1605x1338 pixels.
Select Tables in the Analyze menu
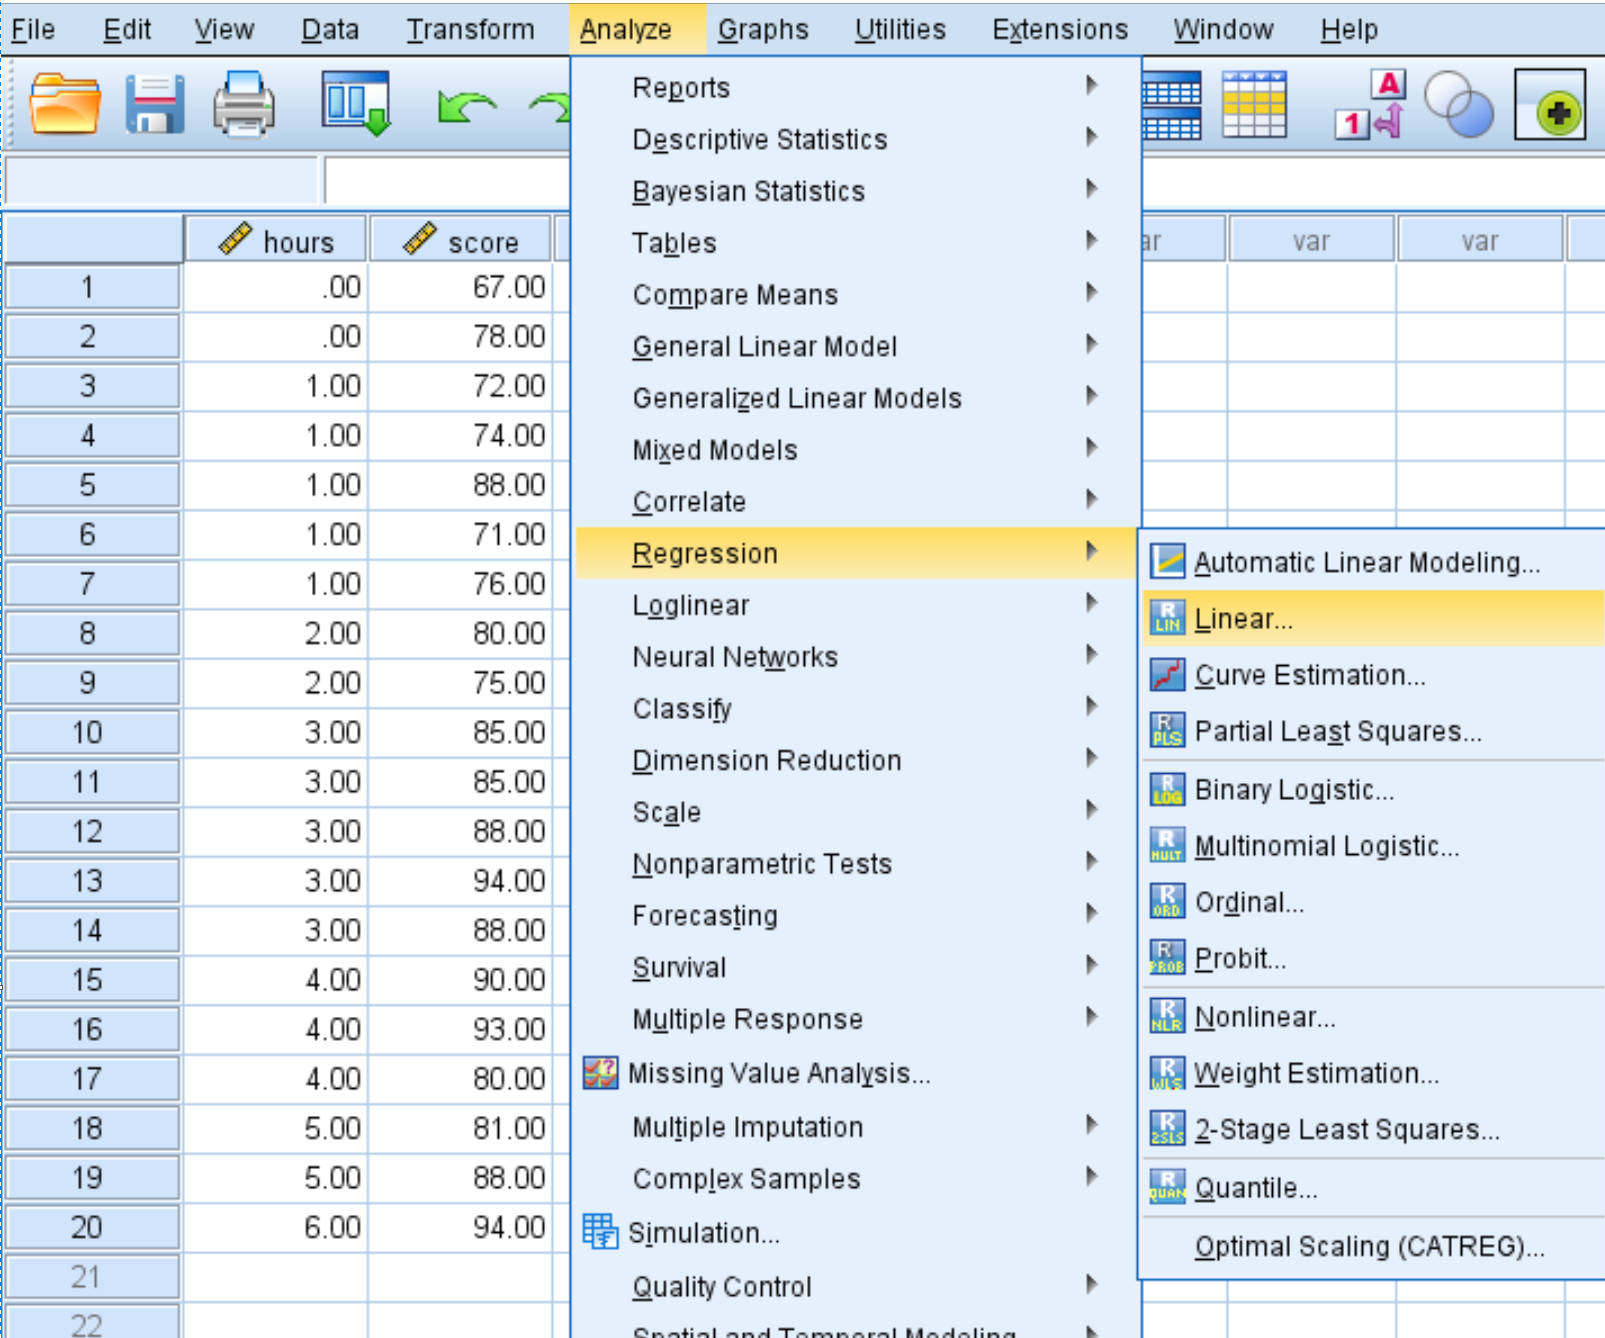click(x=857, y=243)
